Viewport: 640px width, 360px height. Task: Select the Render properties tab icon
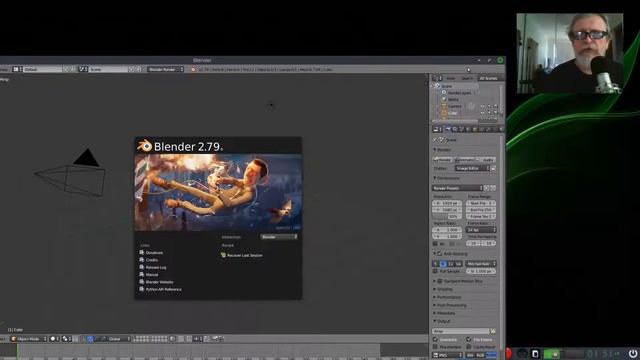449,129
